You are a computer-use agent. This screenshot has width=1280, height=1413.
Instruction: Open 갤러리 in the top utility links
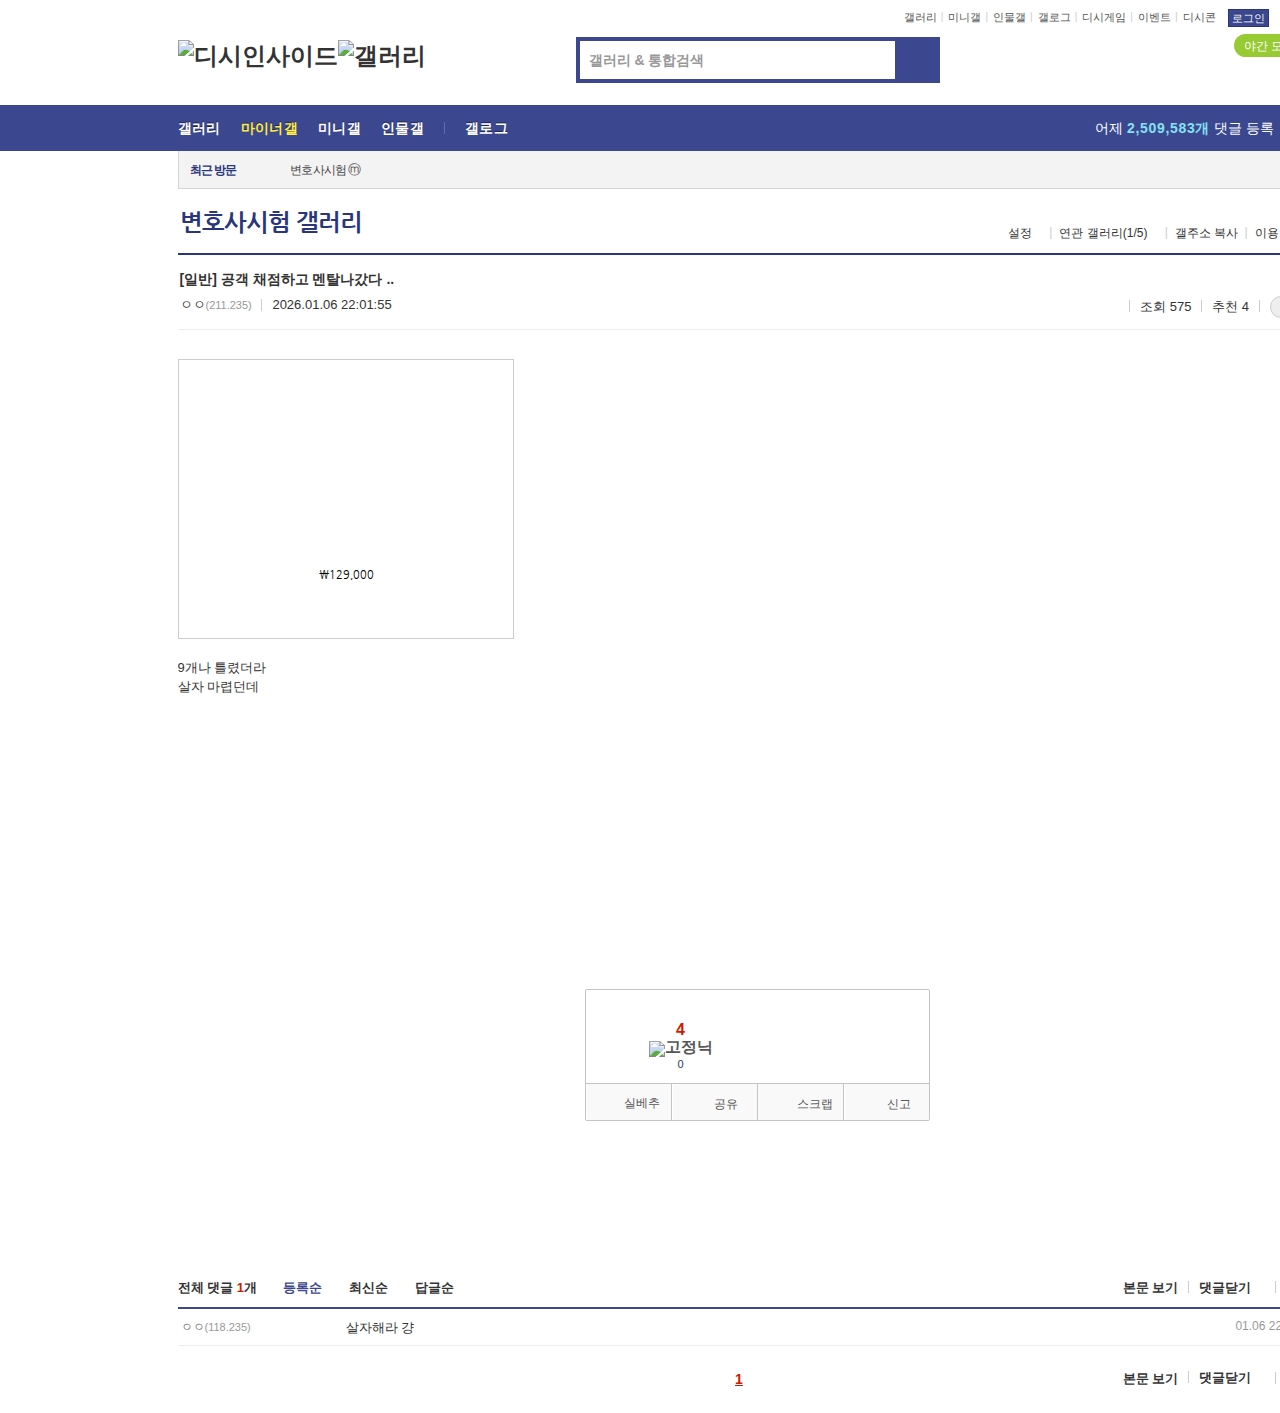pos(920,18)
